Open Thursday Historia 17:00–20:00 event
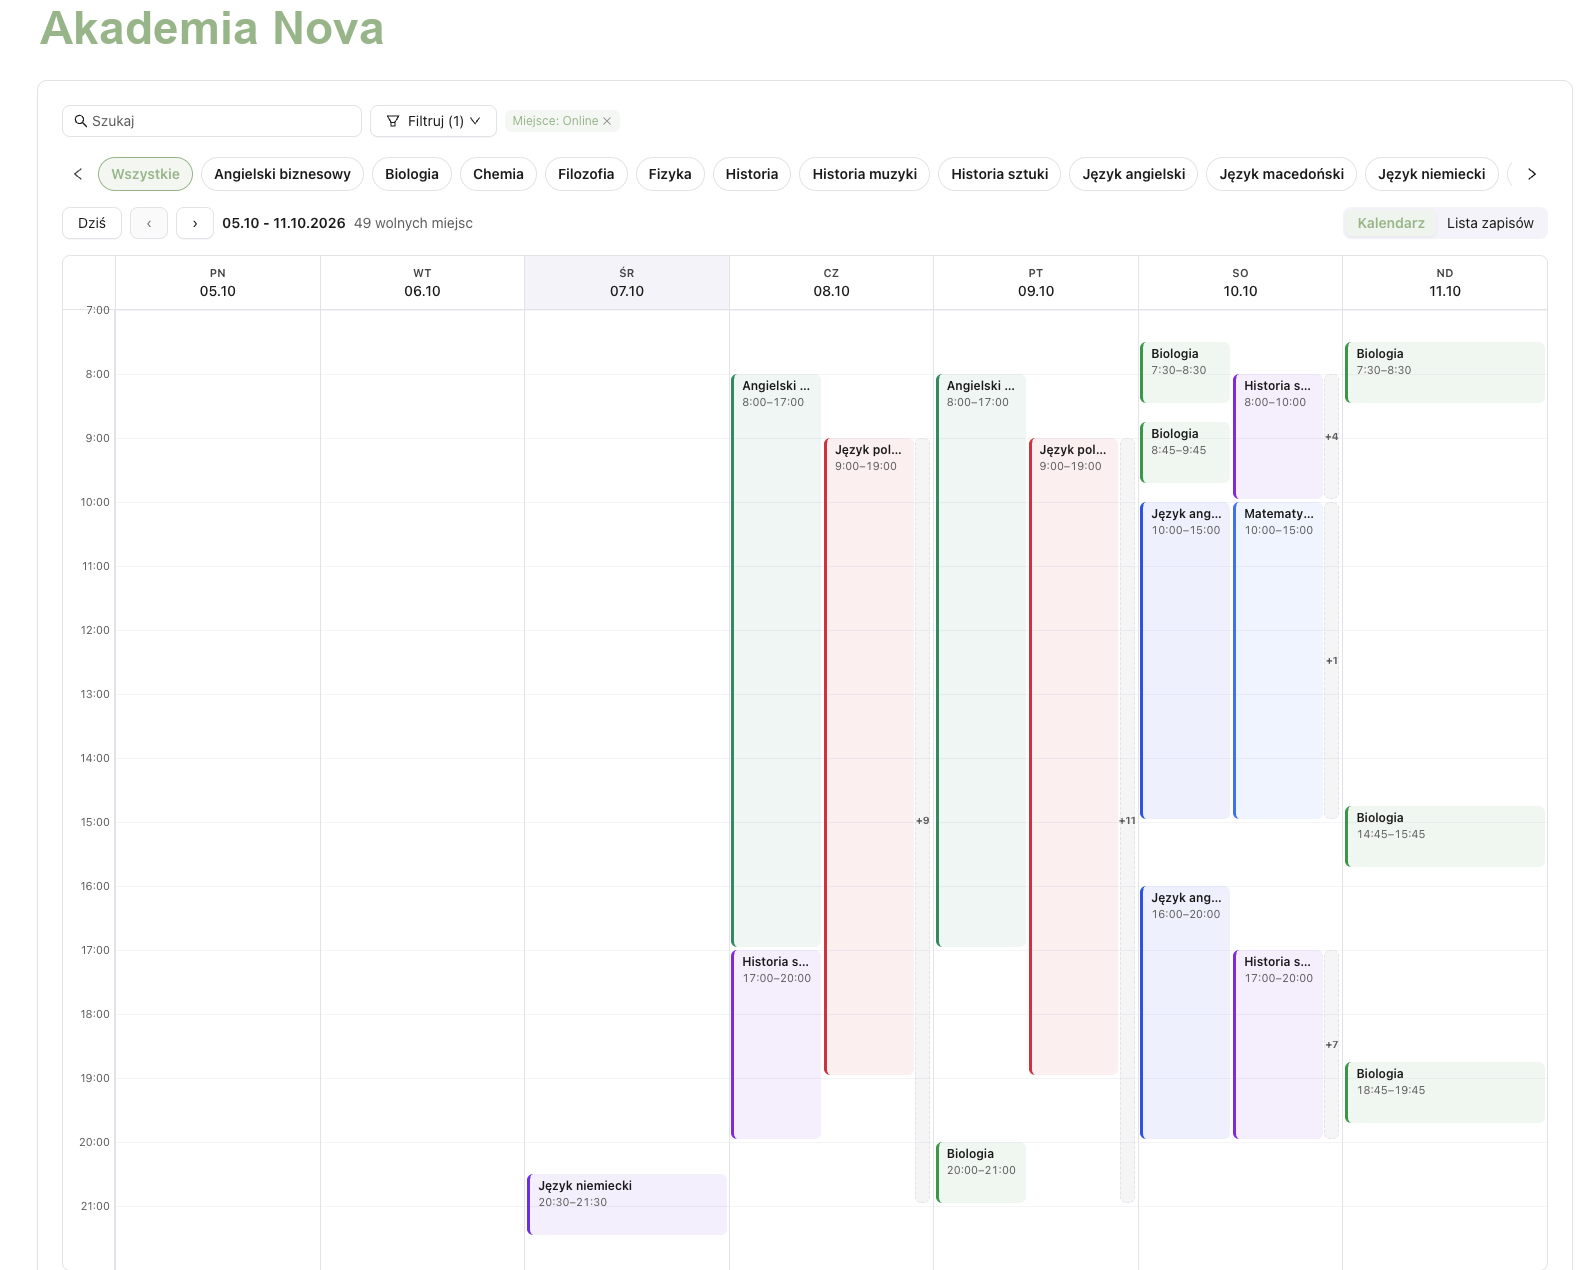1585x1270 pixels. pos(776,1044)
